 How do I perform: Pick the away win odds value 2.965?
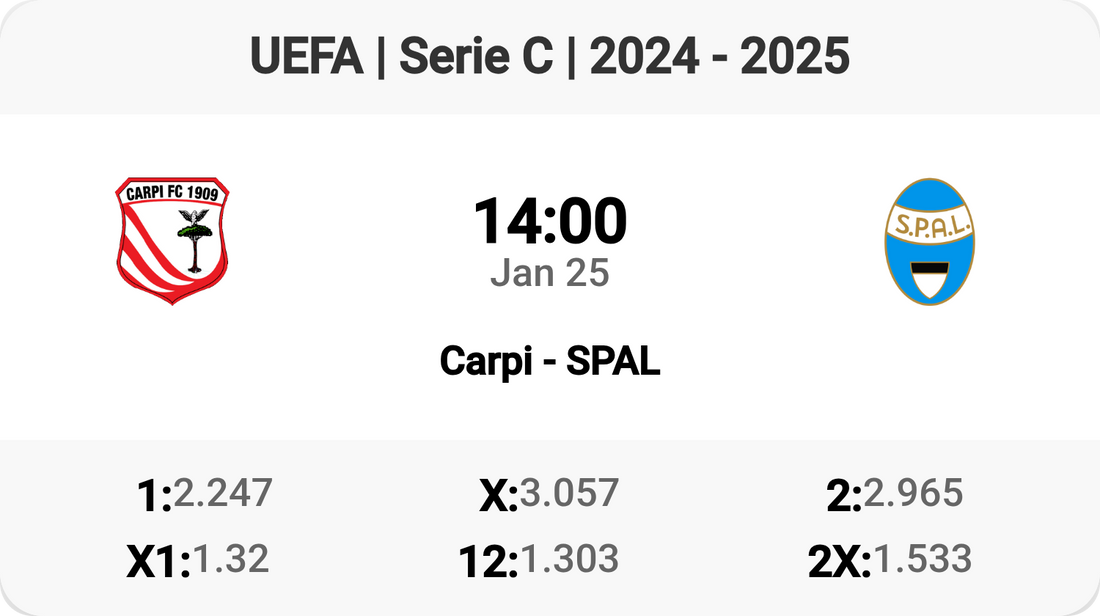coord(913,493)
